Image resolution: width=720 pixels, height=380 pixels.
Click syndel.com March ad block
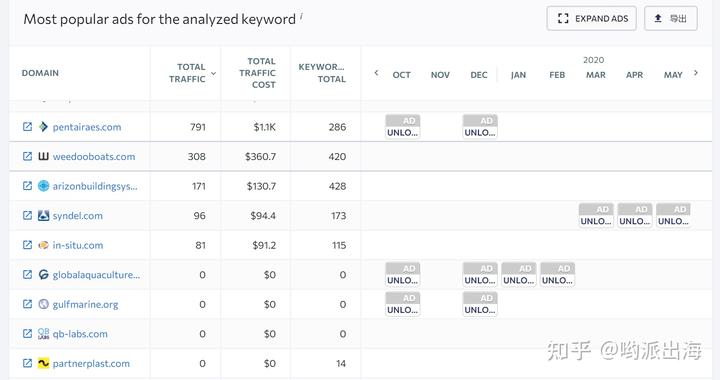click(x=596, y=215)
